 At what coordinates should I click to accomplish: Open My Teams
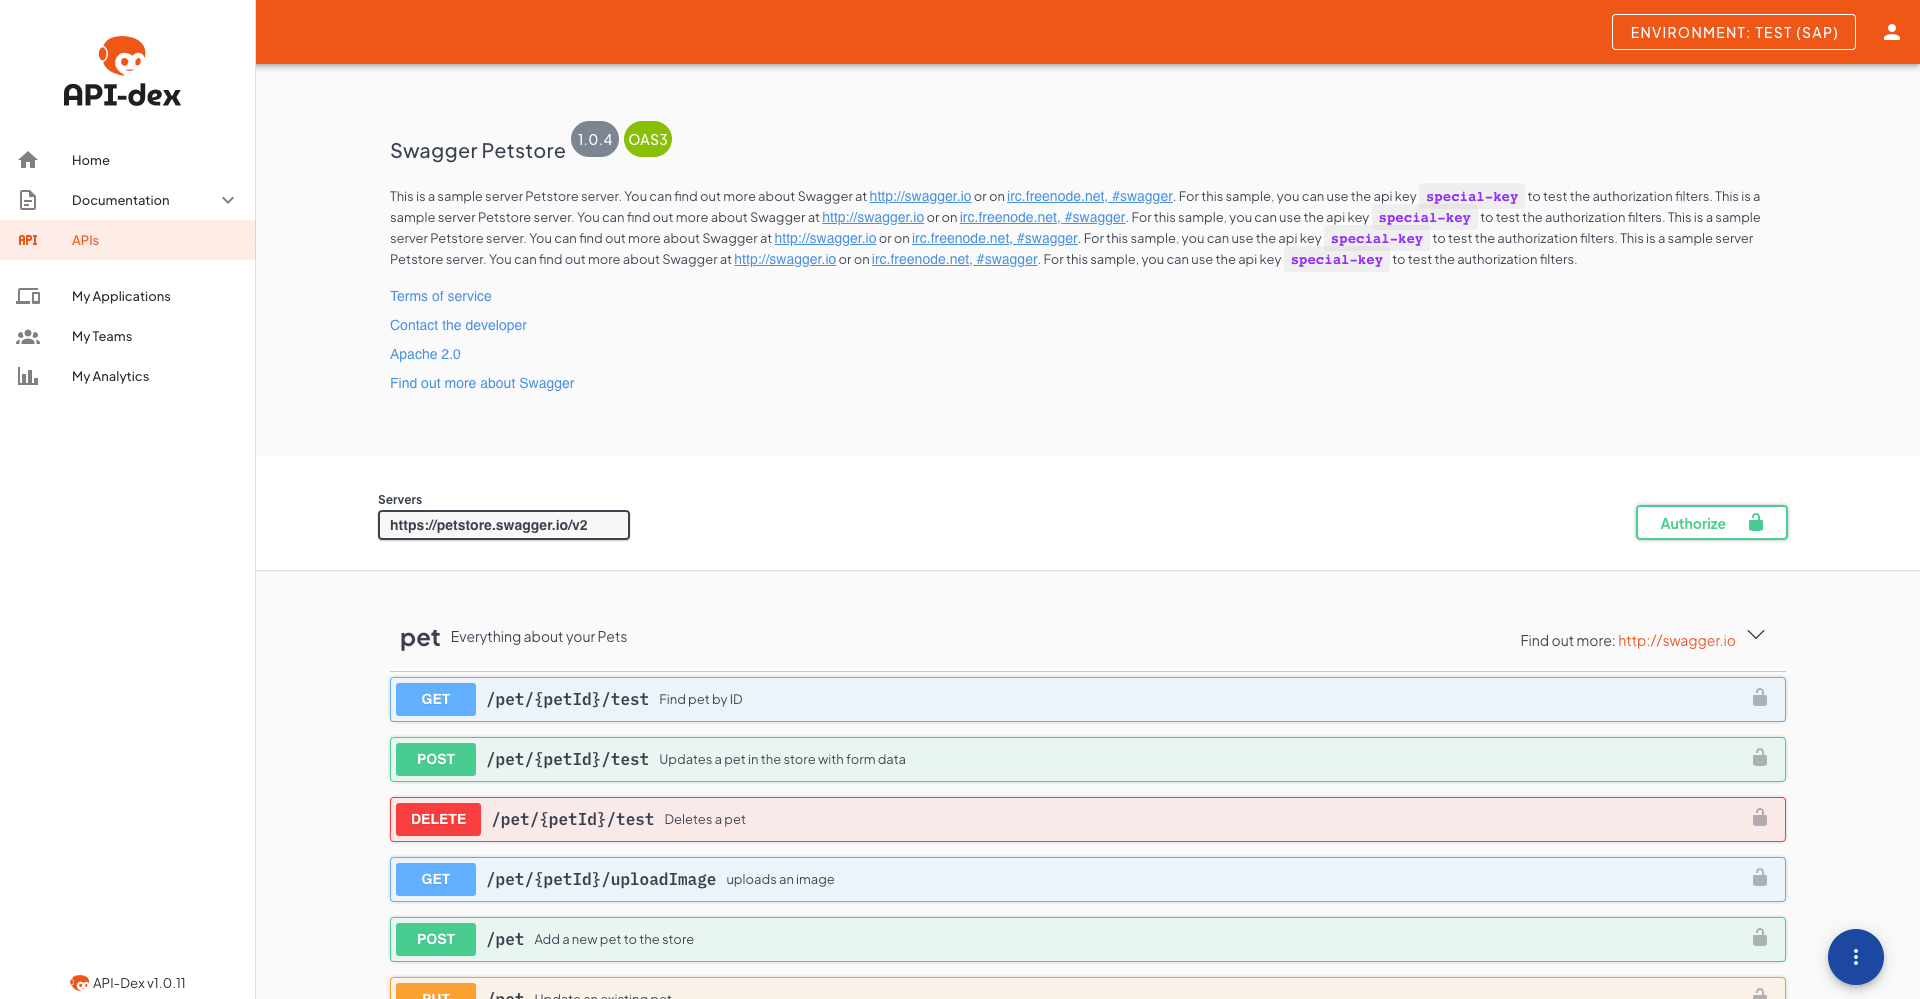pos(128,336)
